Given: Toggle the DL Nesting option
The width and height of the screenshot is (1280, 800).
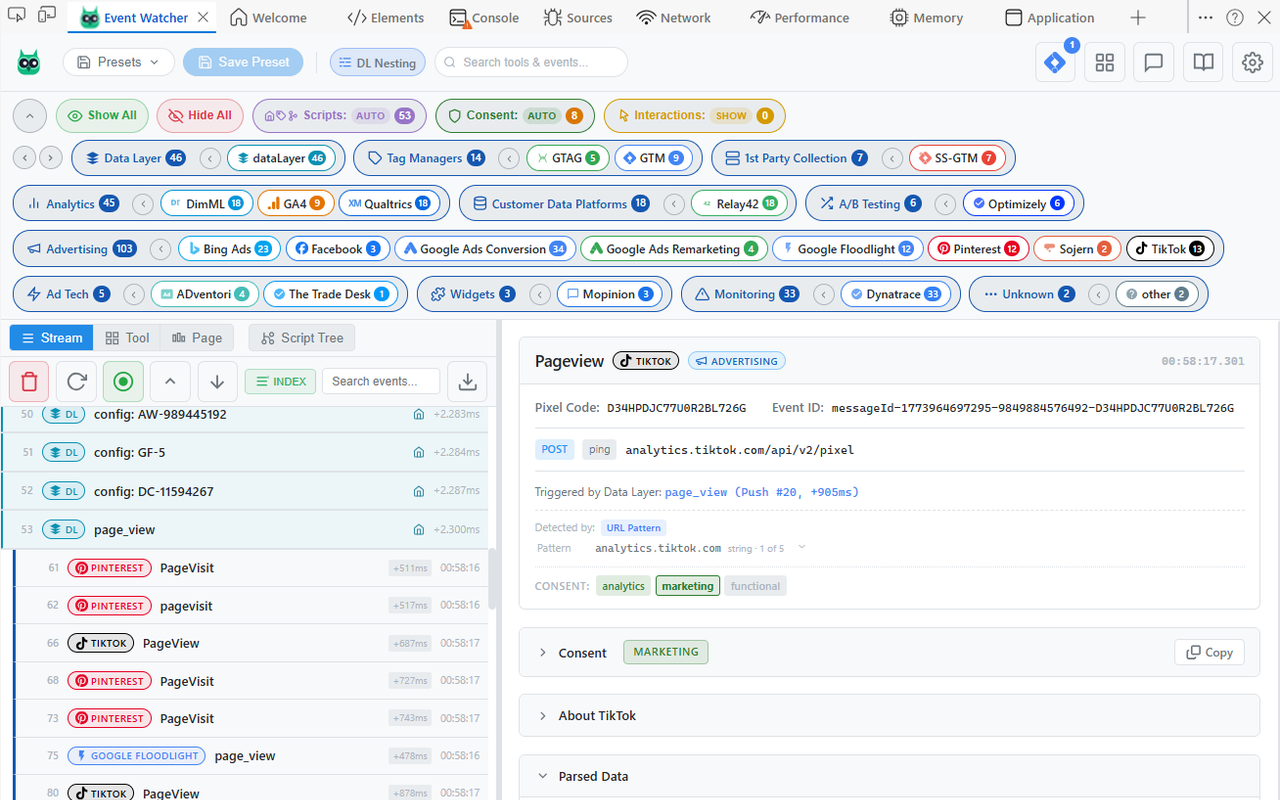Looking at the screenshot, I should pyautogui.click(x=378, y=62).
